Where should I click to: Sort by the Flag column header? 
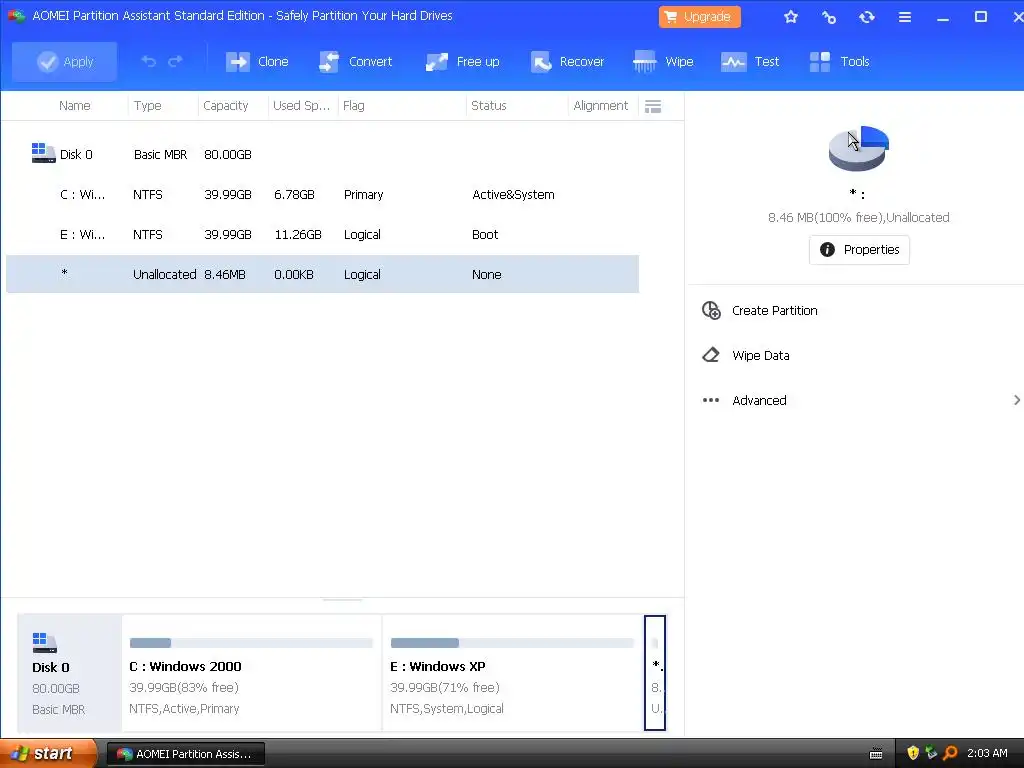353,106
